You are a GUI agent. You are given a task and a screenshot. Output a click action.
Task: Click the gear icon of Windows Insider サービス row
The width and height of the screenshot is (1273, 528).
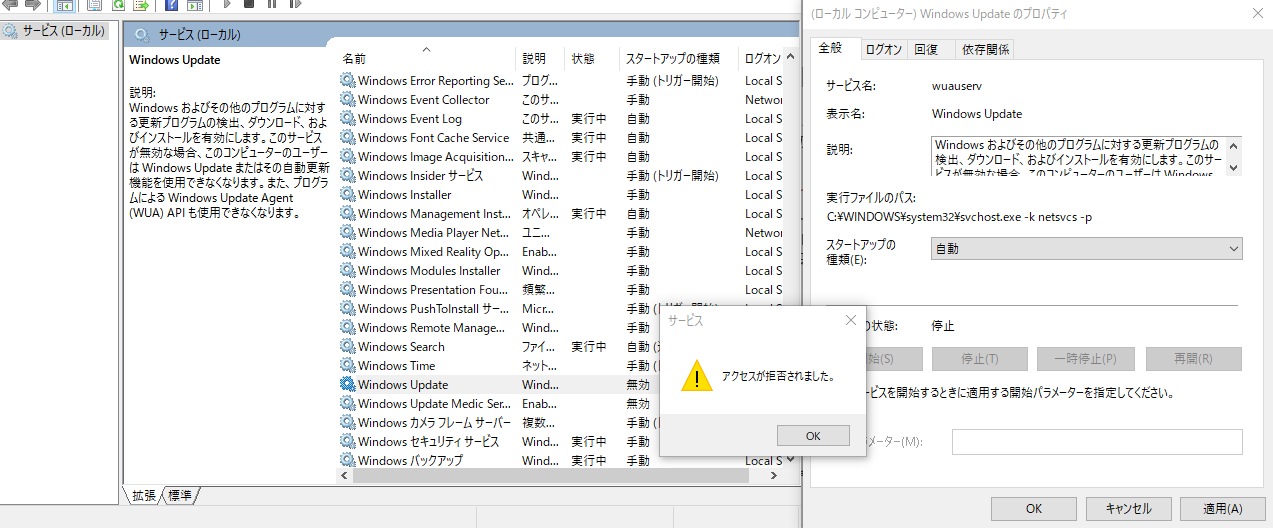point(347,176)
